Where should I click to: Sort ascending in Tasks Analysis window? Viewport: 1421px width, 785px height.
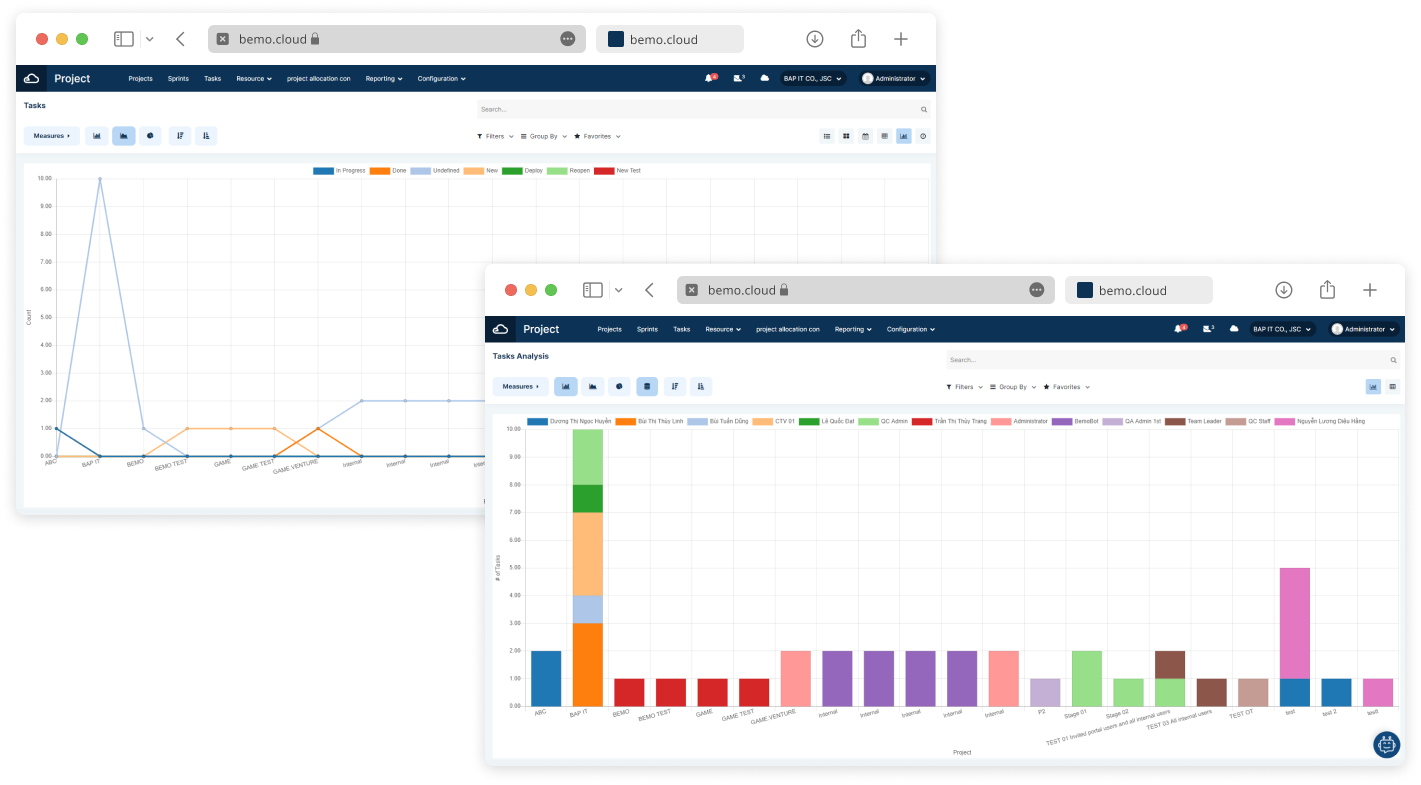click(701, 387)
